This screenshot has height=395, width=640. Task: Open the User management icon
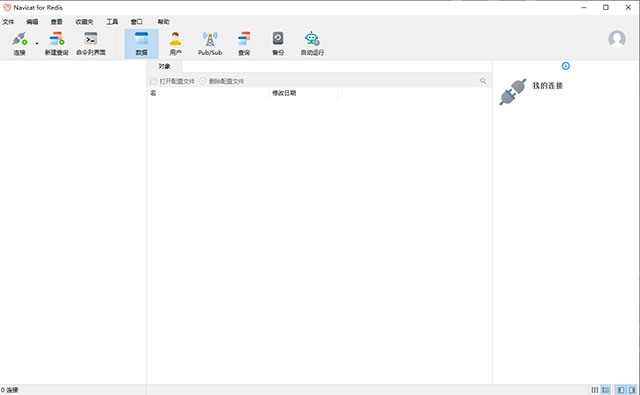click(x=176, y=39)
